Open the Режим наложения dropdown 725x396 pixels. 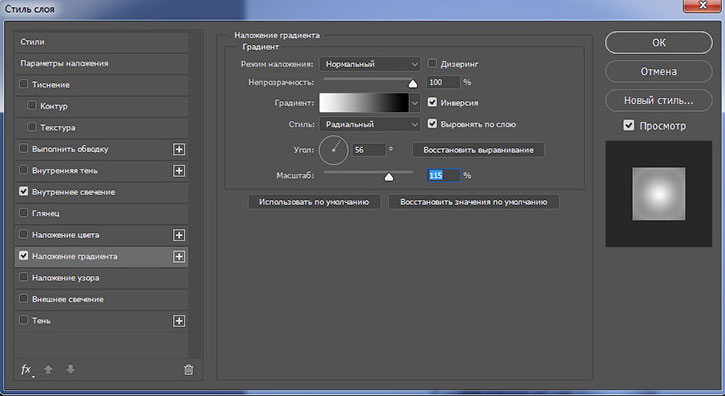(x=370, y=64)
